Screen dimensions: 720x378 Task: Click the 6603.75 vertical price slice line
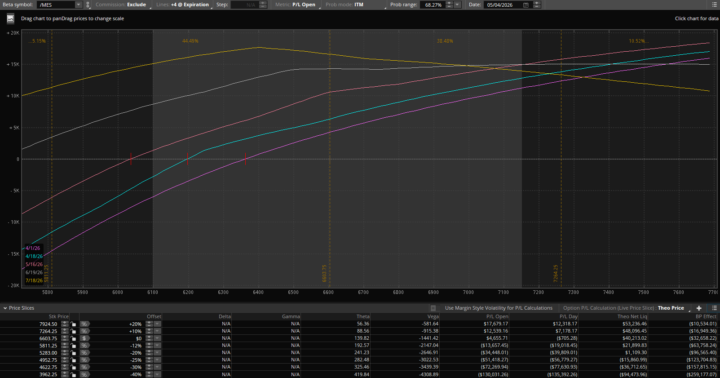tap(329, 158)
